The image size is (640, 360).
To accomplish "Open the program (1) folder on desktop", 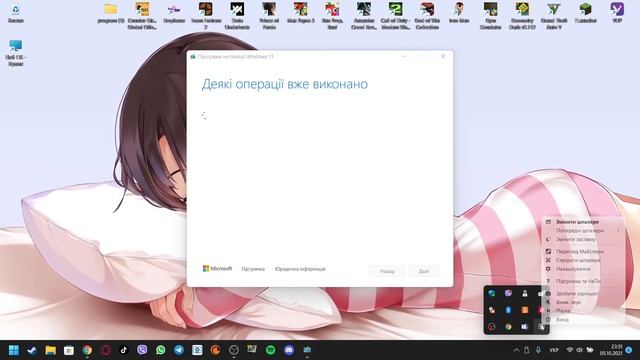I will 111,13.
